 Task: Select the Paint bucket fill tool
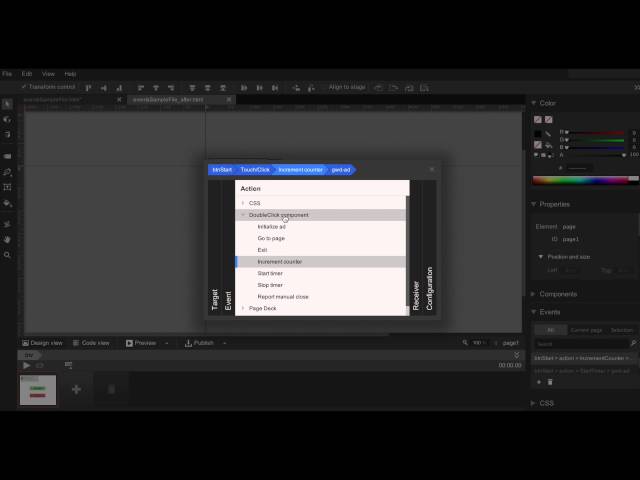tap(7, 203)
